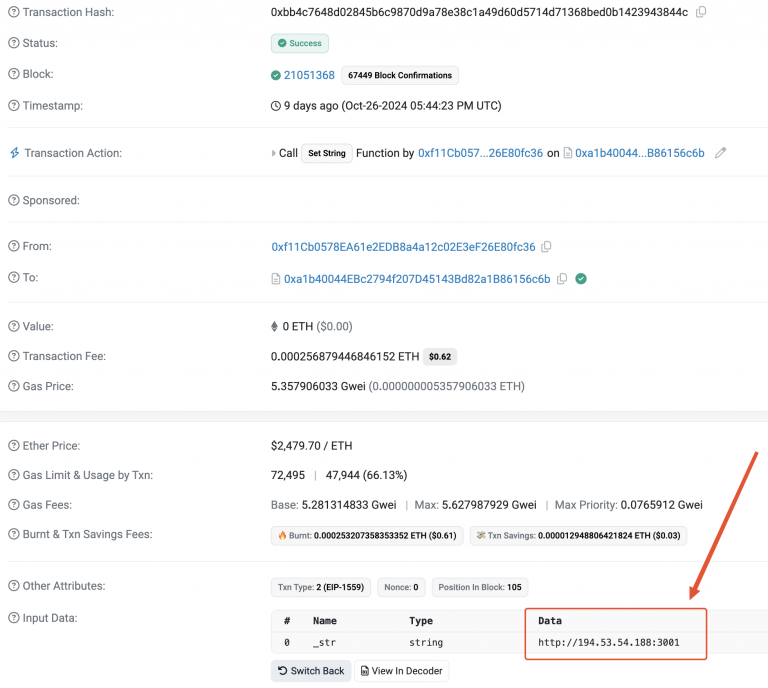768x688 pixels.
Task: Click the Switch Back button
Action: 310,671
